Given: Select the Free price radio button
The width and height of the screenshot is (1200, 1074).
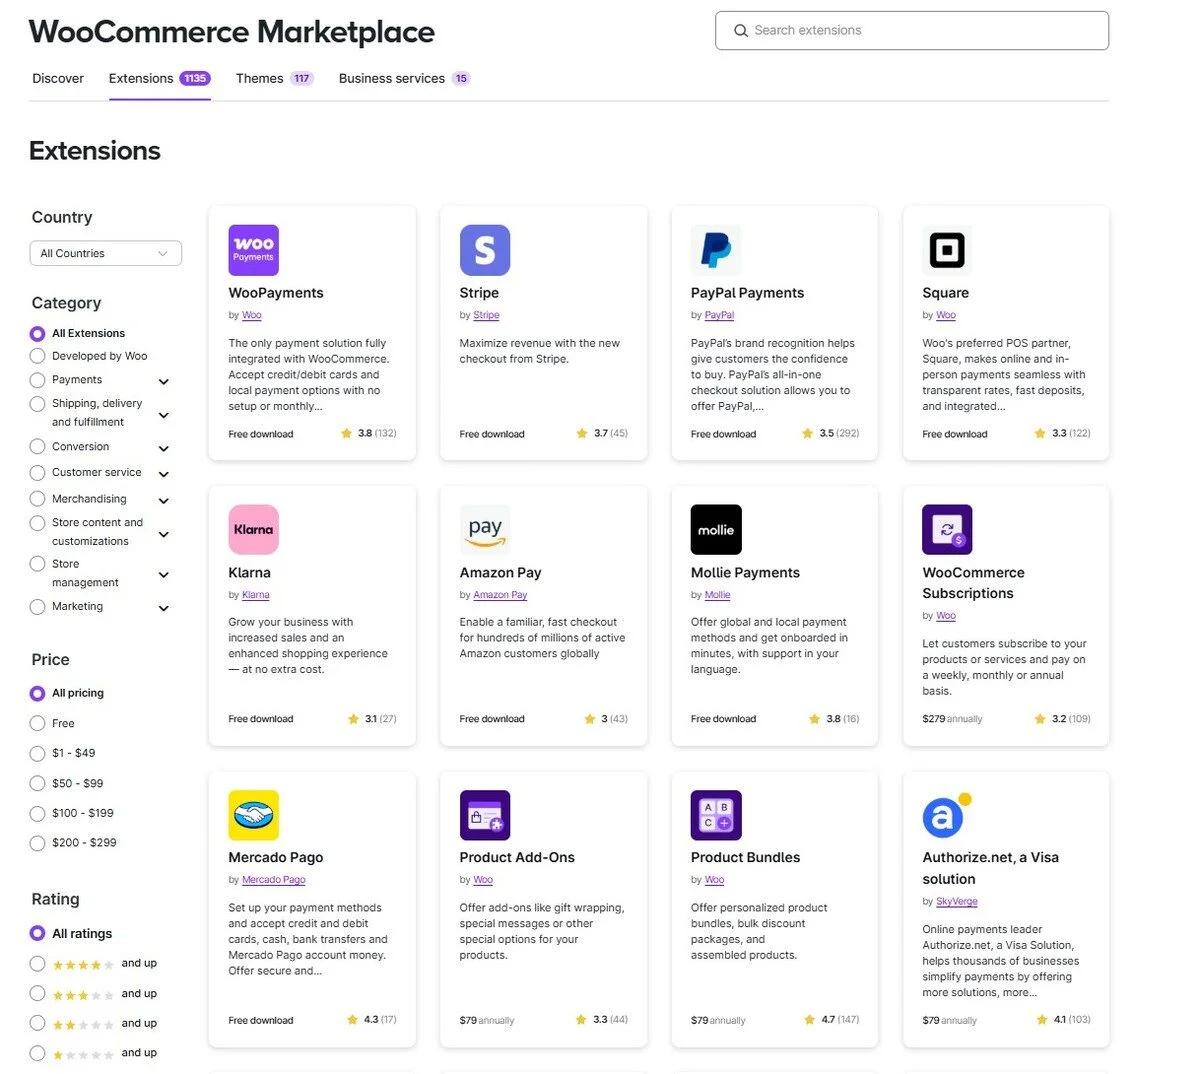Looking at the screenshot, I should coord(37,724).
